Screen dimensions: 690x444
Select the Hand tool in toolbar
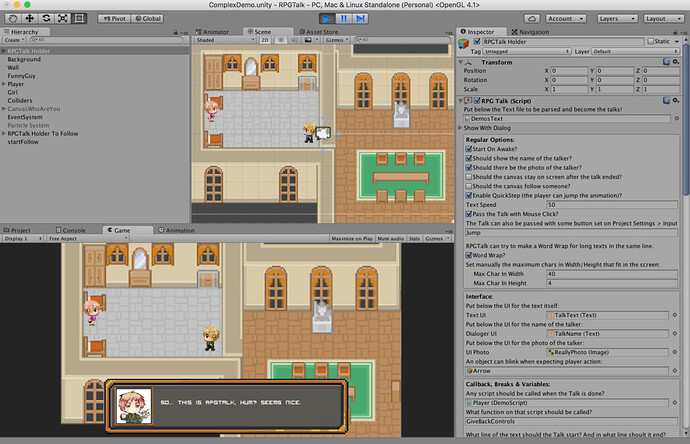(x=13, y=18)
